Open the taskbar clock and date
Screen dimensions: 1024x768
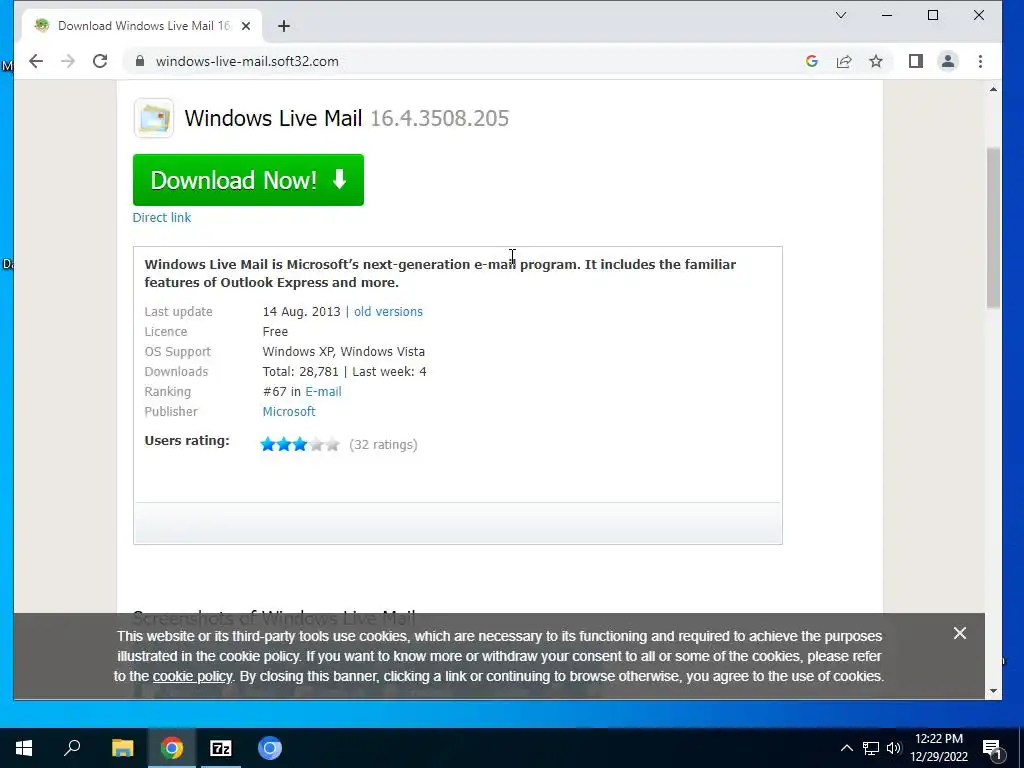coord(939,748)
